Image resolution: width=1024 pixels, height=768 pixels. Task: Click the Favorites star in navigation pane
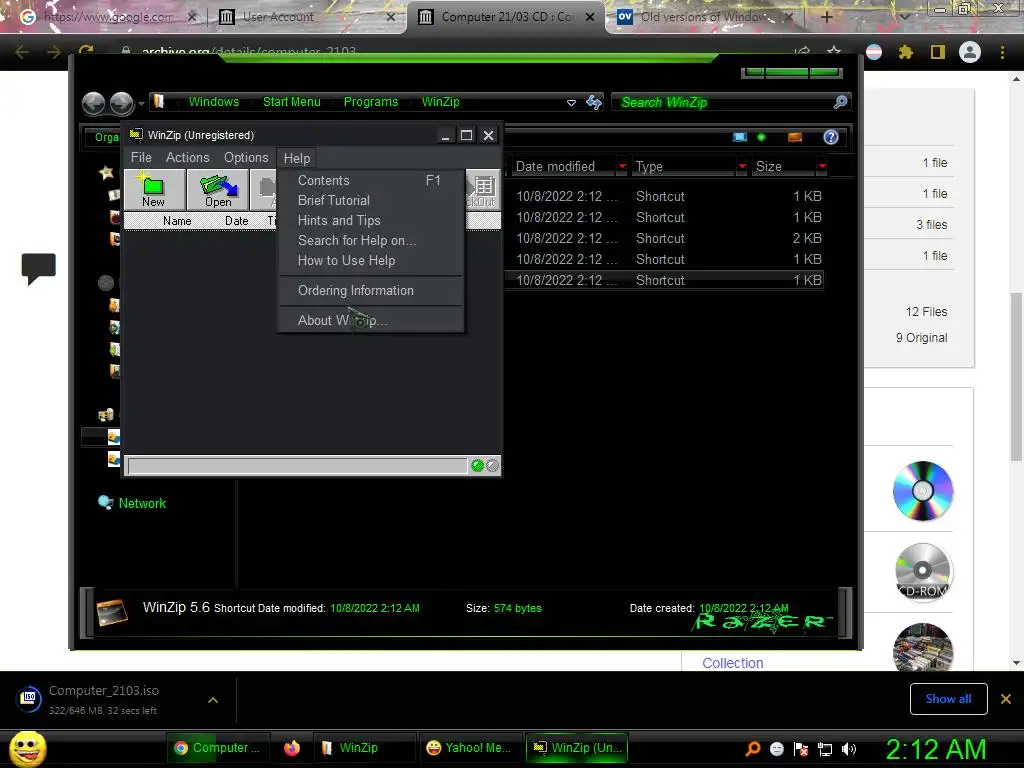pos(106,172)
